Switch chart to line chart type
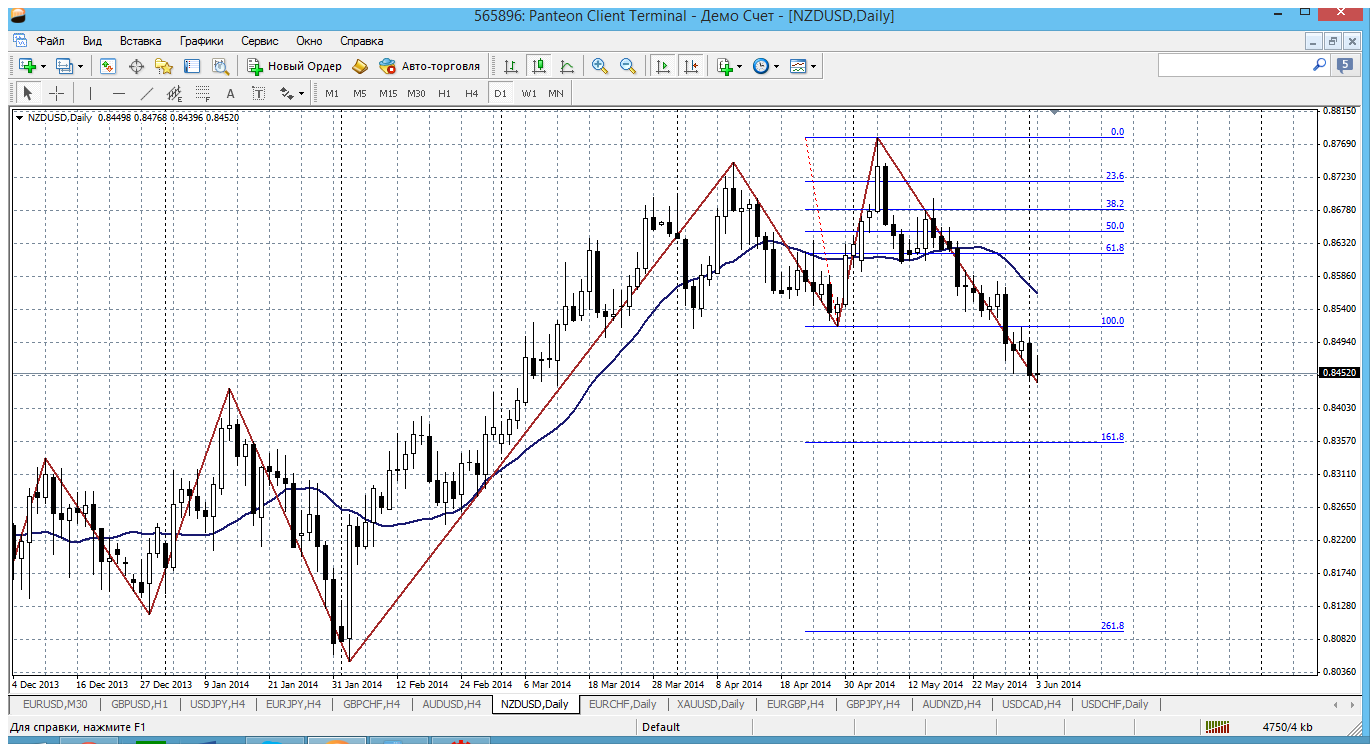This screenshot has width=1370, height=744. click(567, 66)
